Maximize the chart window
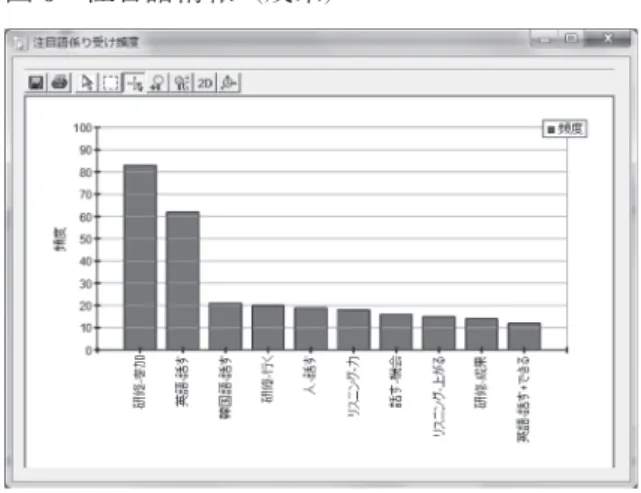This screenshot has height=493, width=641. (x=572, y=38)
